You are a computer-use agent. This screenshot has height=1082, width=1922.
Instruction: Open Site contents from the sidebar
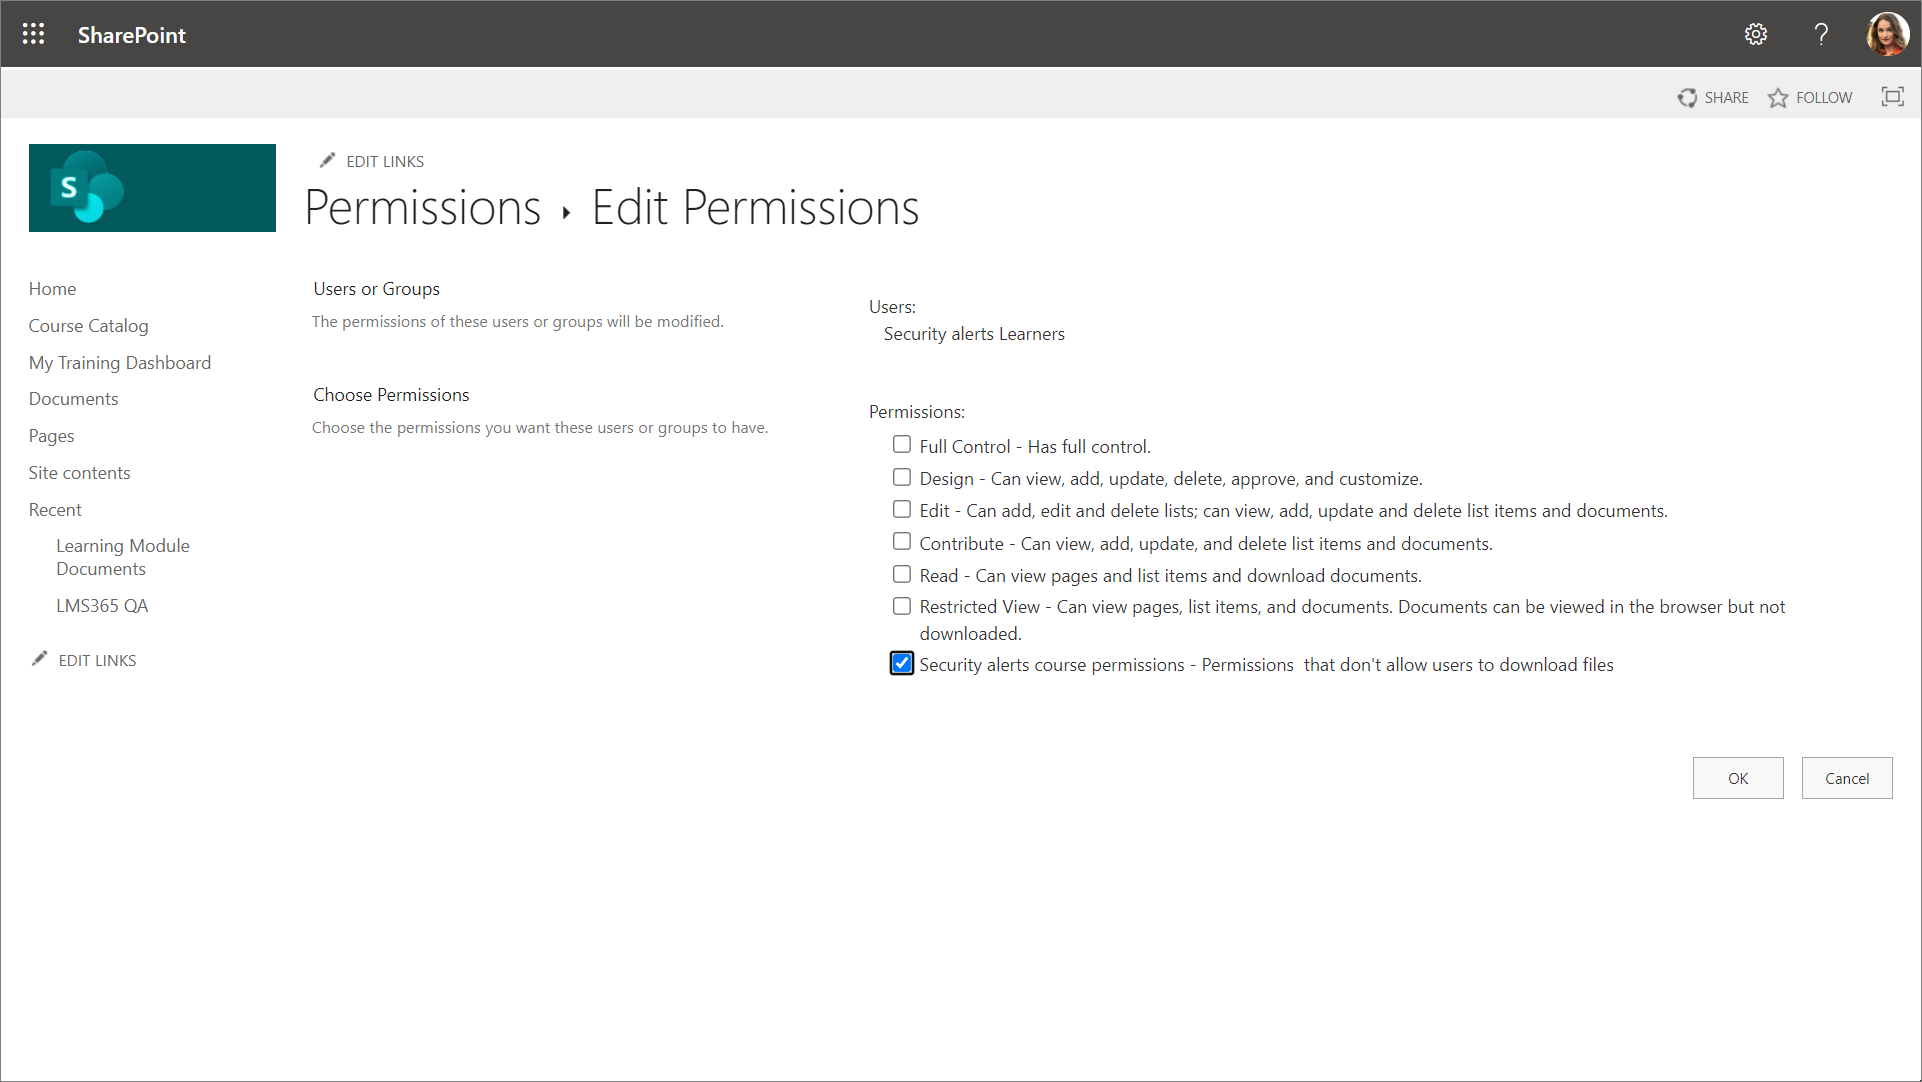79,473
